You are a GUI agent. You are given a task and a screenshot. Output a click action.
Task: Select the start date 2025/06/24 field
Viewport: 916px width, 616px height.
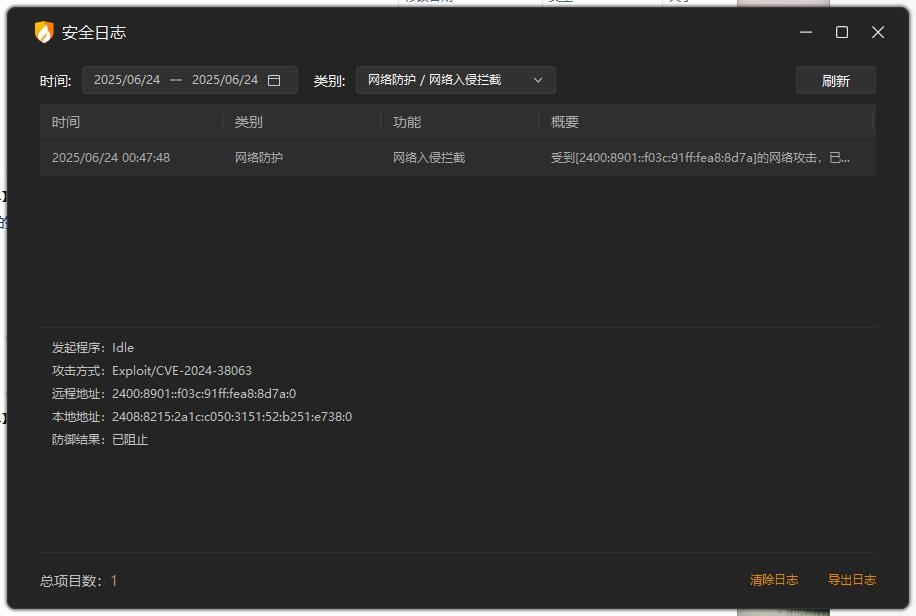click(x=127, y=80)
